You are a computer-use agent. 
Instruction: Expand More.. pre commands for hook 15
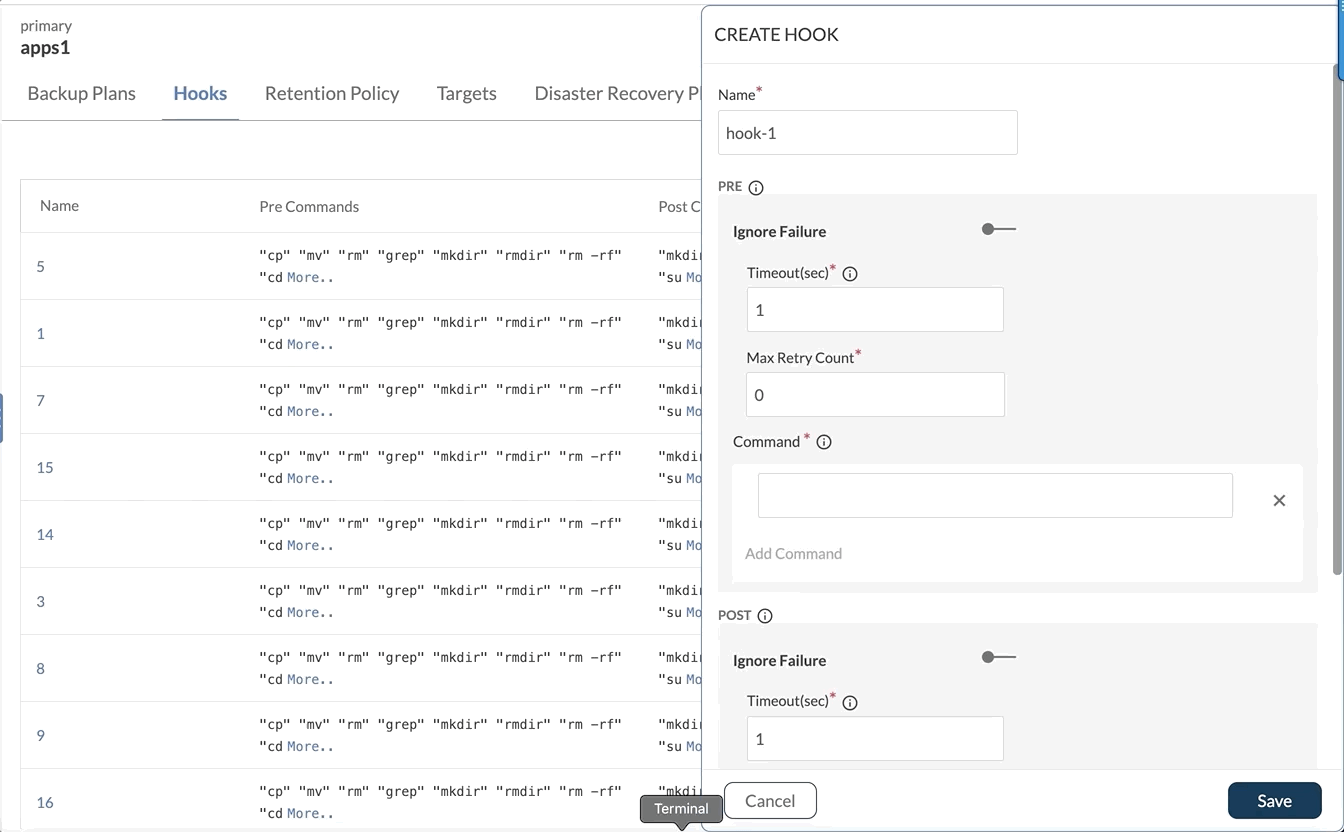310,478
